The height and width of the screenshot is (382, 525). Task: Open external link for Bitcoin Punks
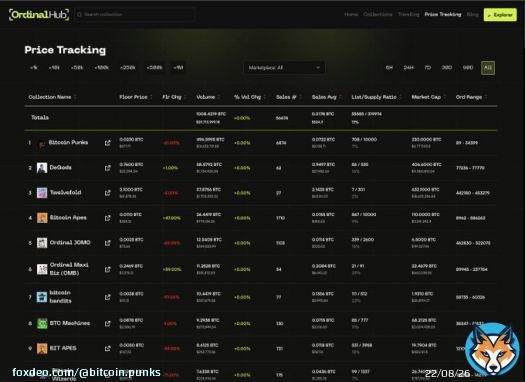coord(107,143)
